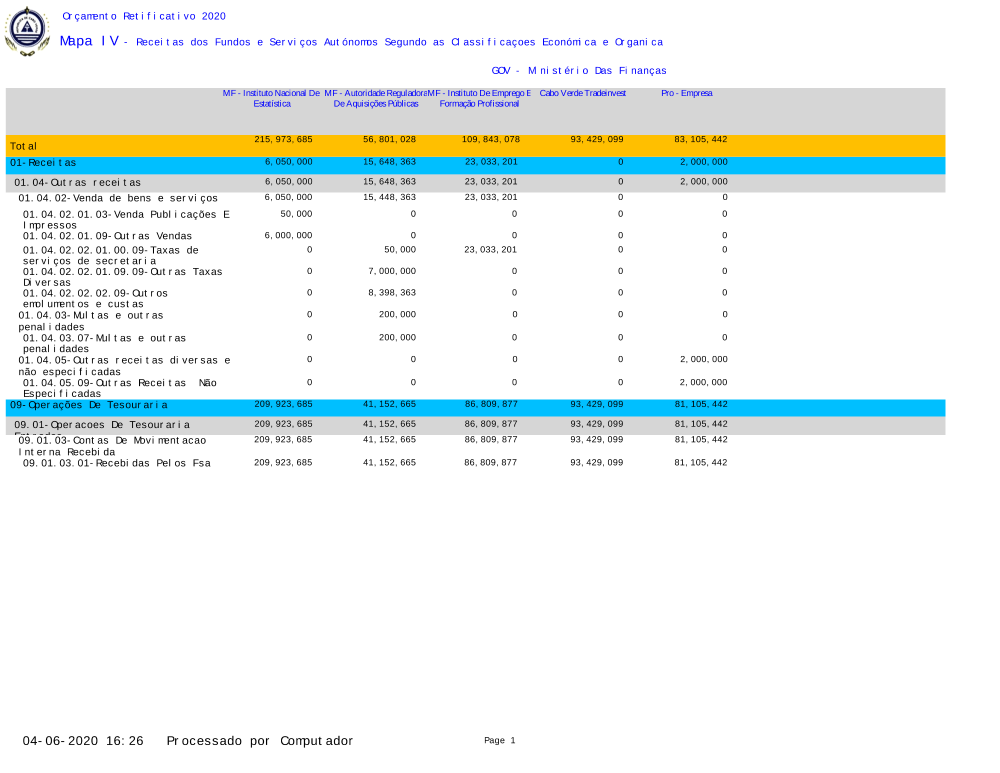The image size is (1000, 773).
Task: Select '09.01.03.01-Recebidas Pelos Fsa' row label
Action: click(117, 463)
